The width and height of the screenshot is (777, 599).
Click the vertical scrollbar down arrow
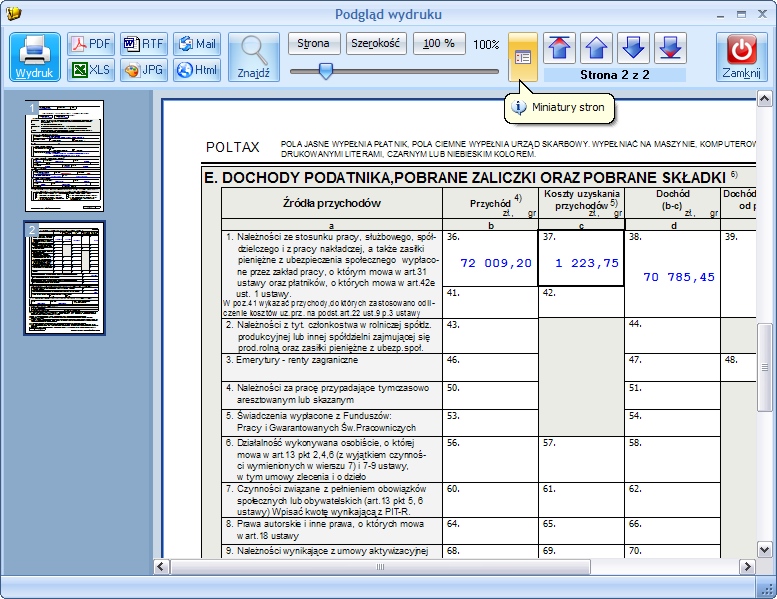[765, 549]
